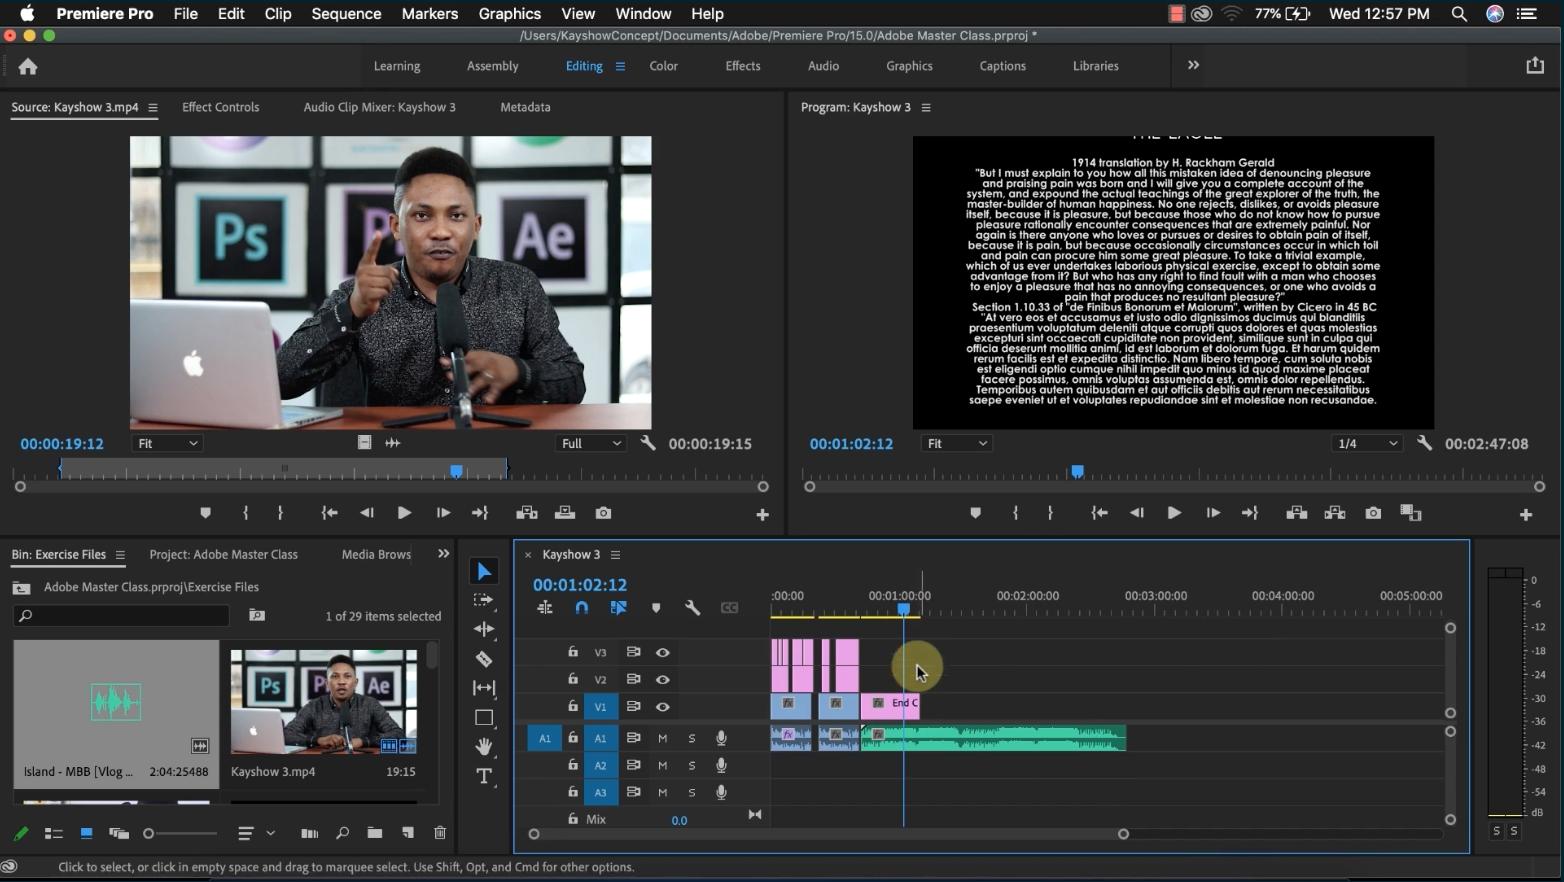
Task: Play the Program monitor sequence
Action: 1174,513
